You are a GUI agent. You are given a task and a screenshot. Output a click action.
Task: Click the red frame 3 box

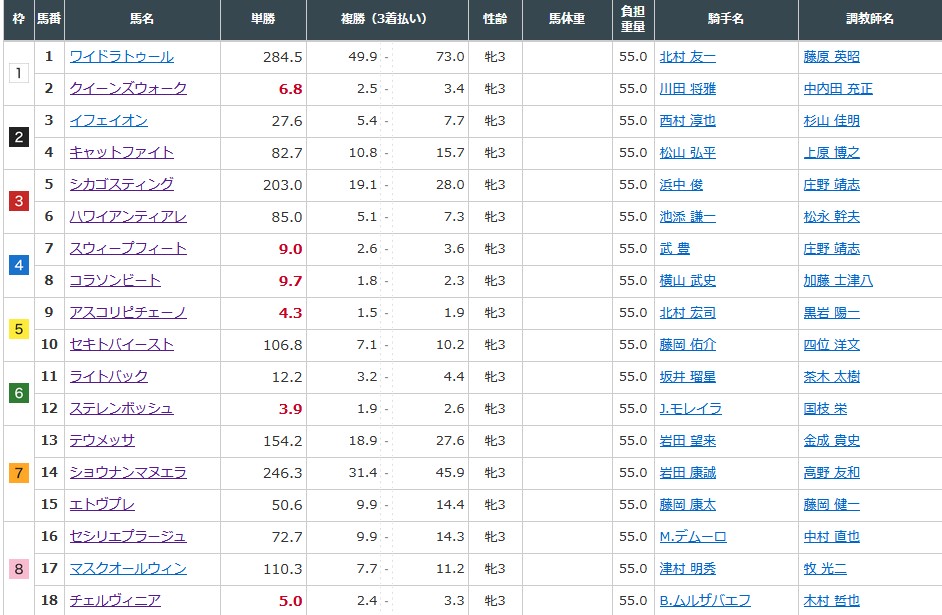tap(18, 201)
